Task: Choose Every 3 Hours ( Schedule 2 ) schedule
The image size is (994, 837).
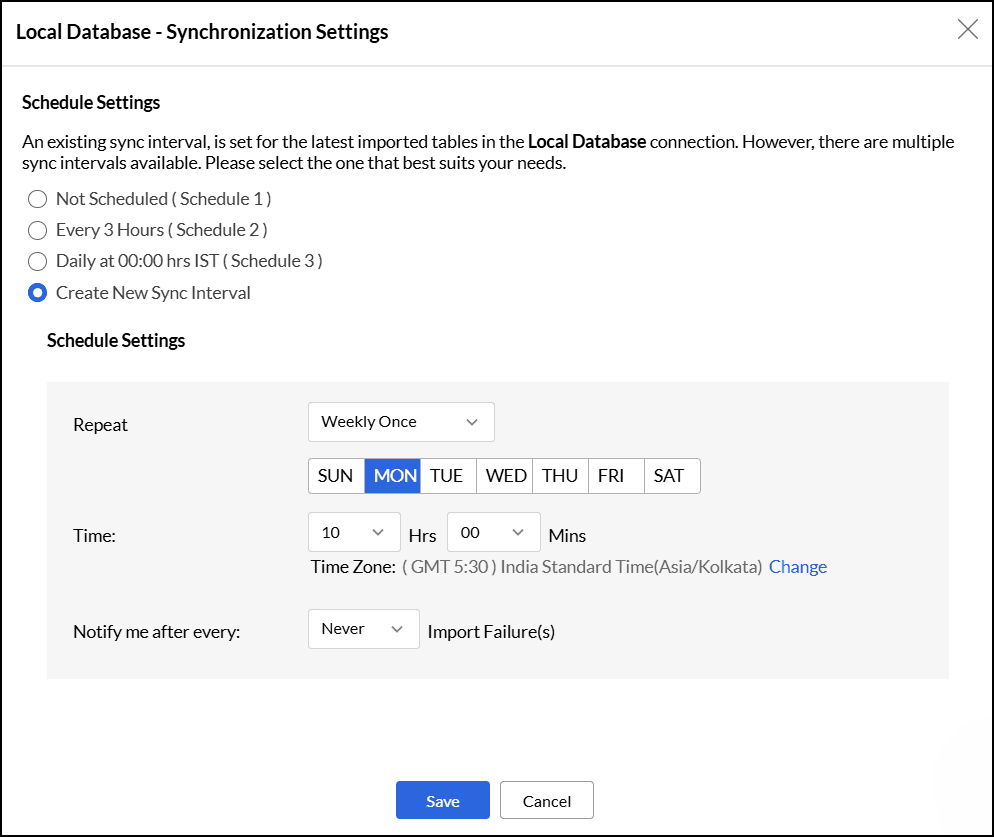Action: 37,230
